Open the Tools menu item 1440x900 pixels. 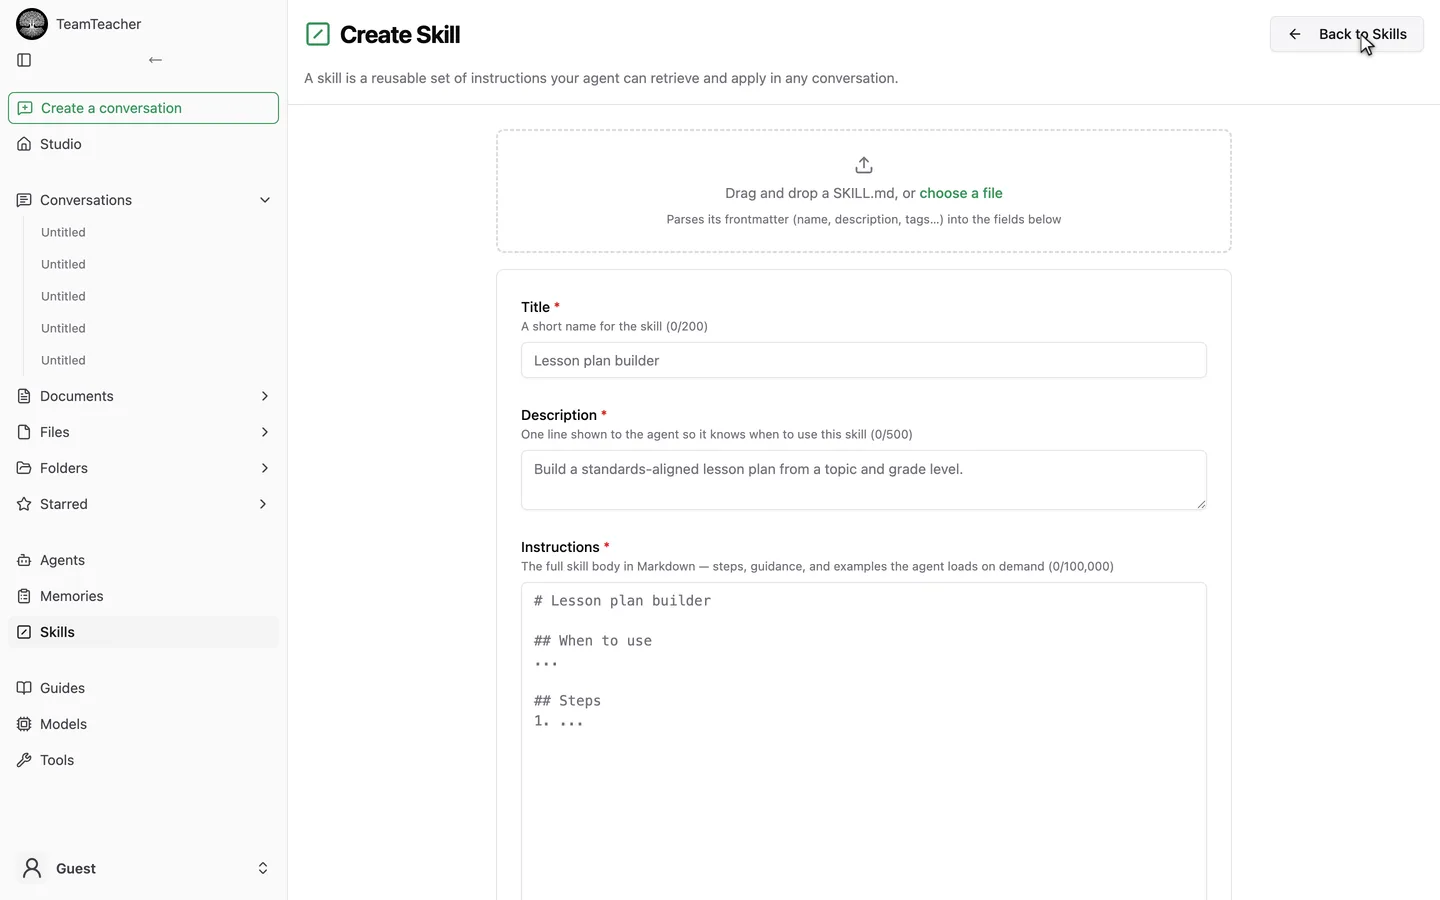[x=143, y=760]
